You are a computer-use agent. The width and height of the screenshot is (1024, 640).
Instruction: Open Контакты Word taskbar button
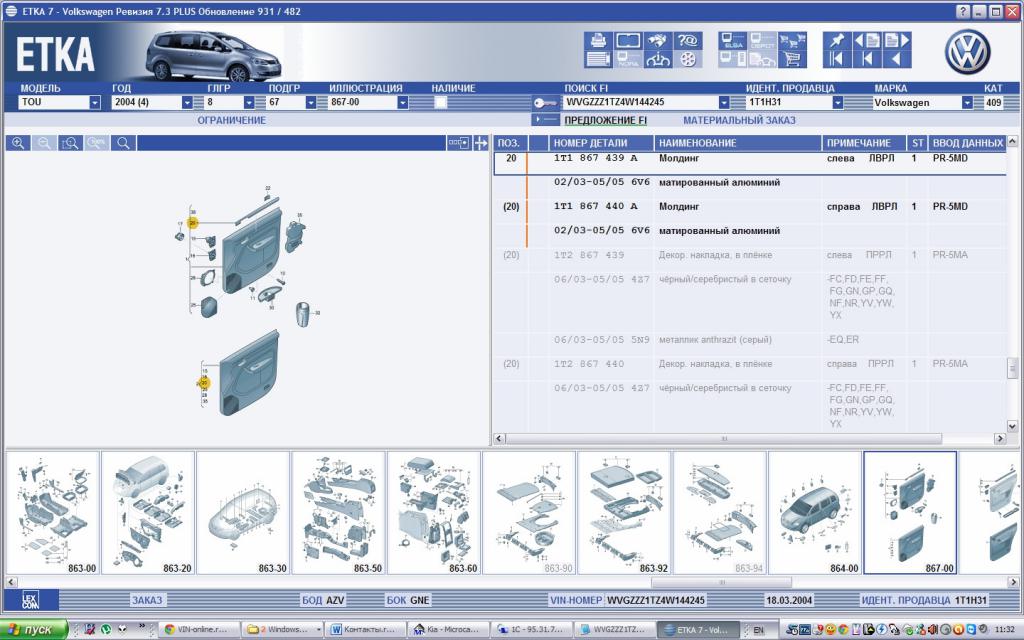coord(365,630)
